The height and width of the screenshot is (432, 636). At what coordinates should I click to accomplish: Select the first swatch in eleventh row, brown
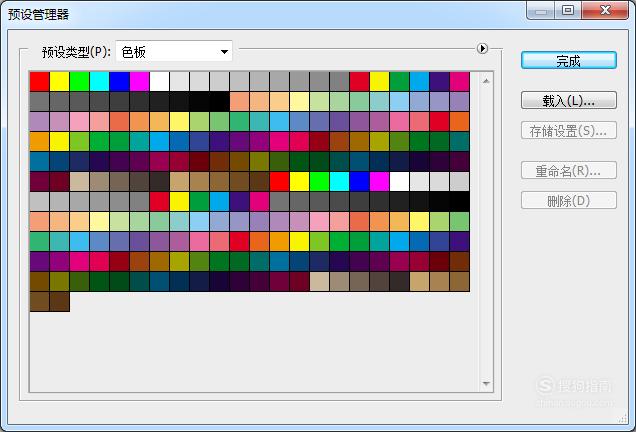pos(40,282)
